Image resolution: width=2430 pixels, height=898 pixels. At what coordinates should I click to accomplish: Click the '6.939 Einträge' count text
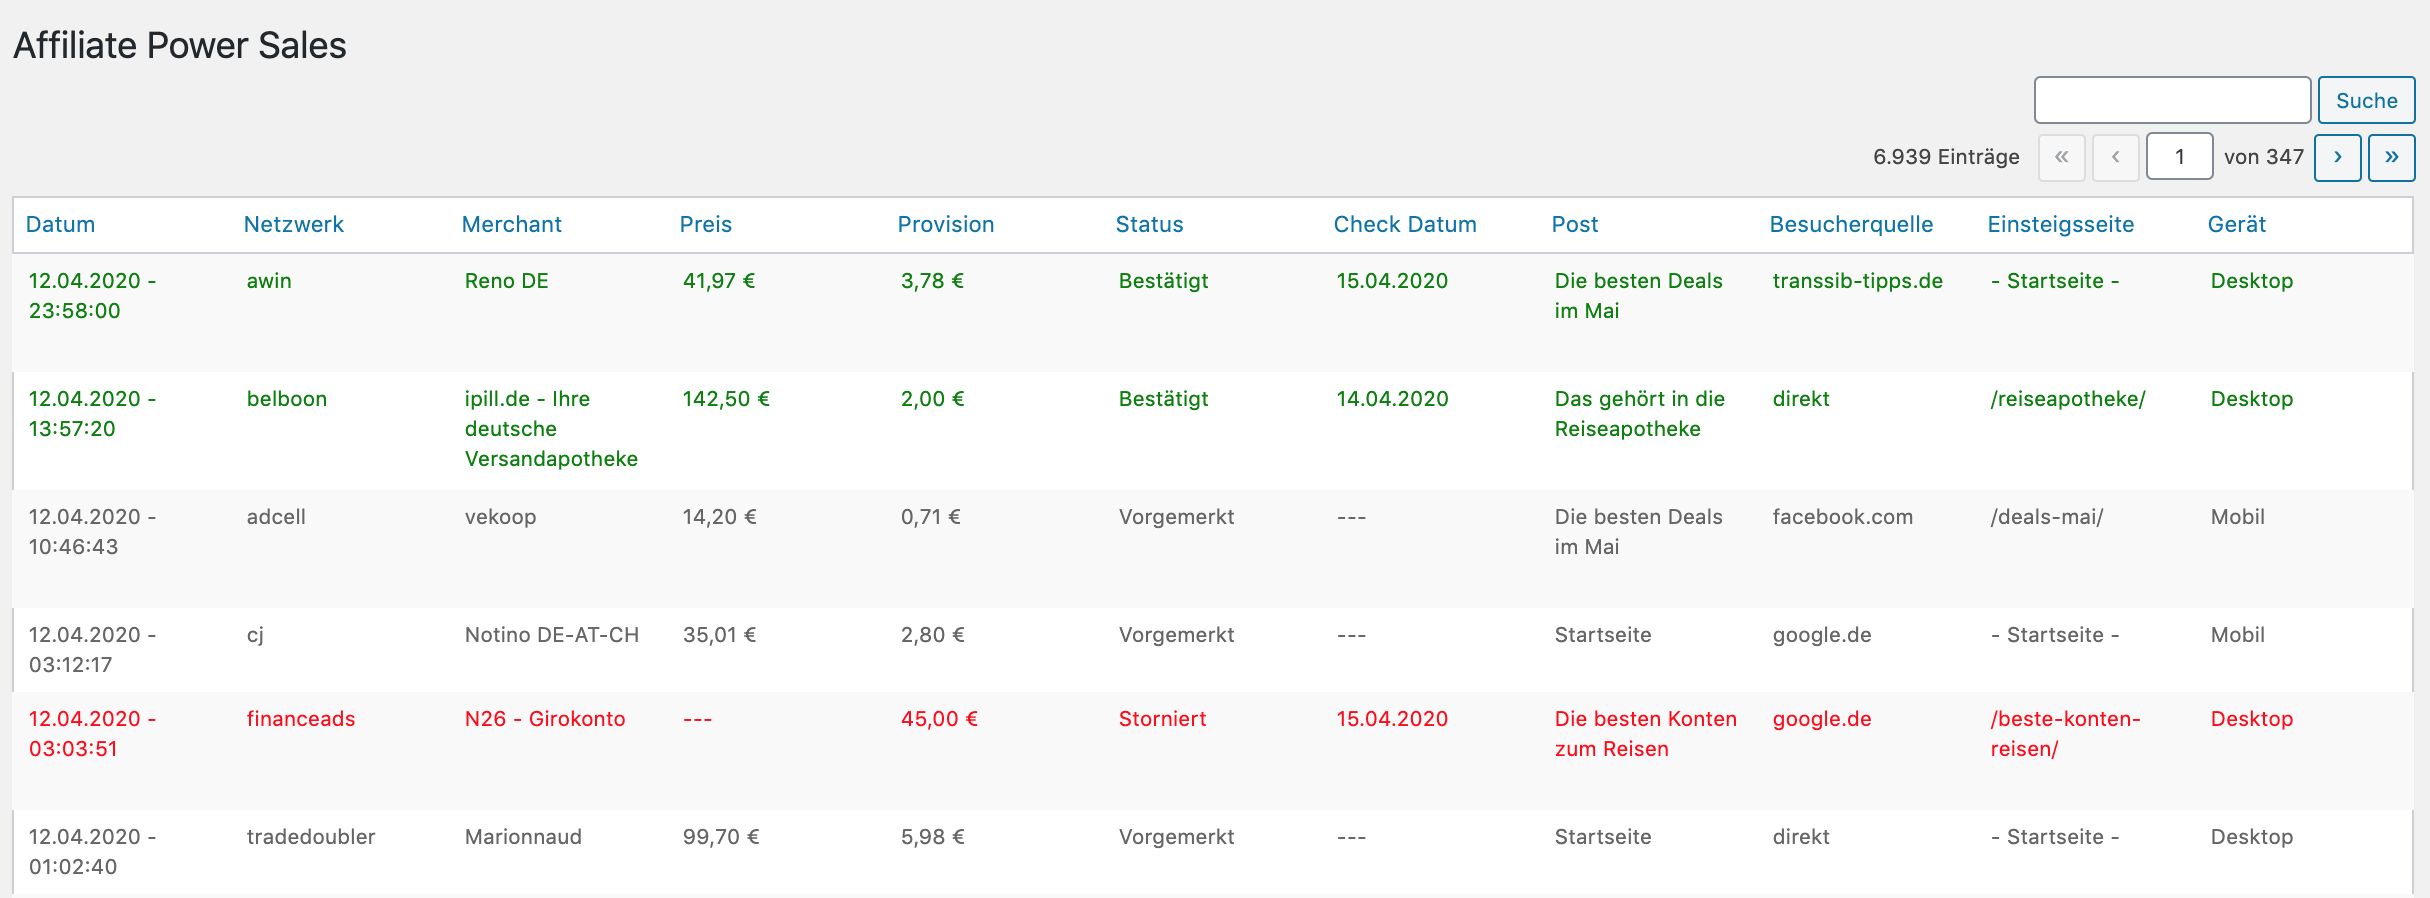pos(1946,157)
